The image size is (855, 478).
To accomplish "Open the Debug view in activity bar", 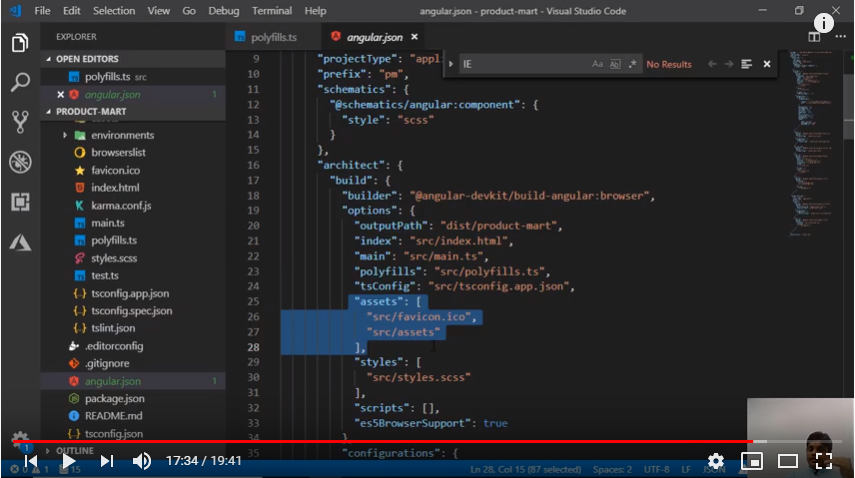I will tap(20, 162).
